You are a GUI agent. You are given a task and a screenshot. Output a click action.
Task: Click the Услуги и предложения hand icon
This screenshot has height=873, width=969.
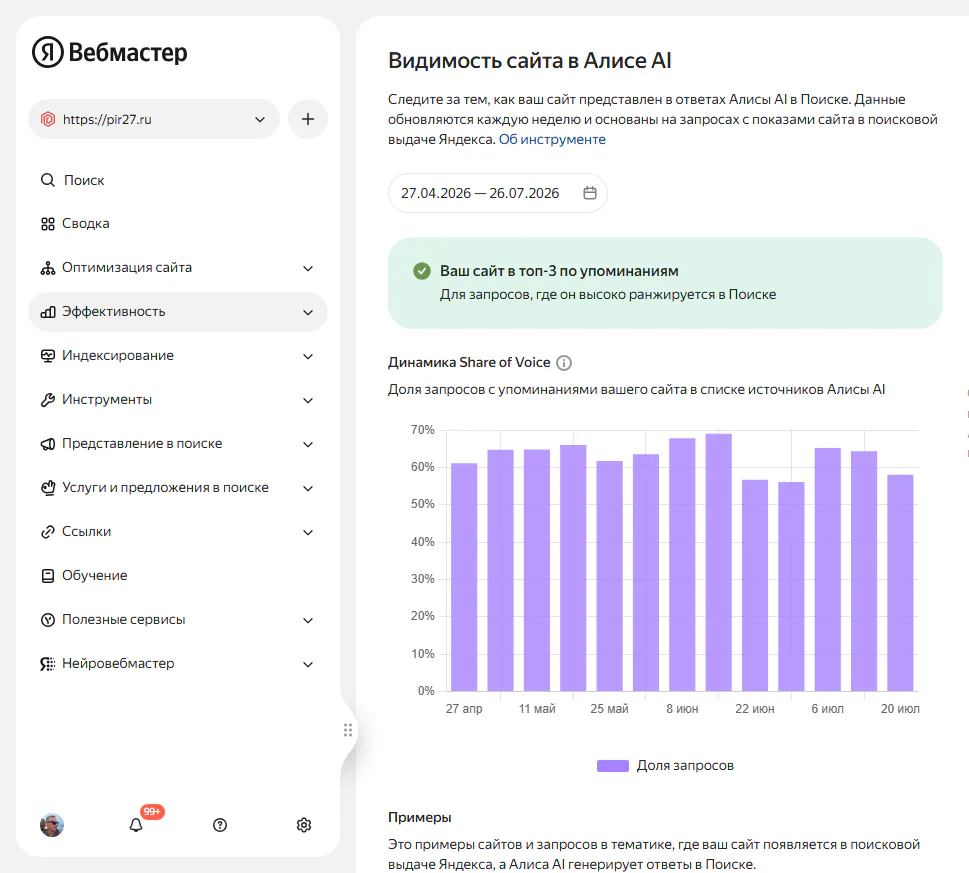[48, 488]
